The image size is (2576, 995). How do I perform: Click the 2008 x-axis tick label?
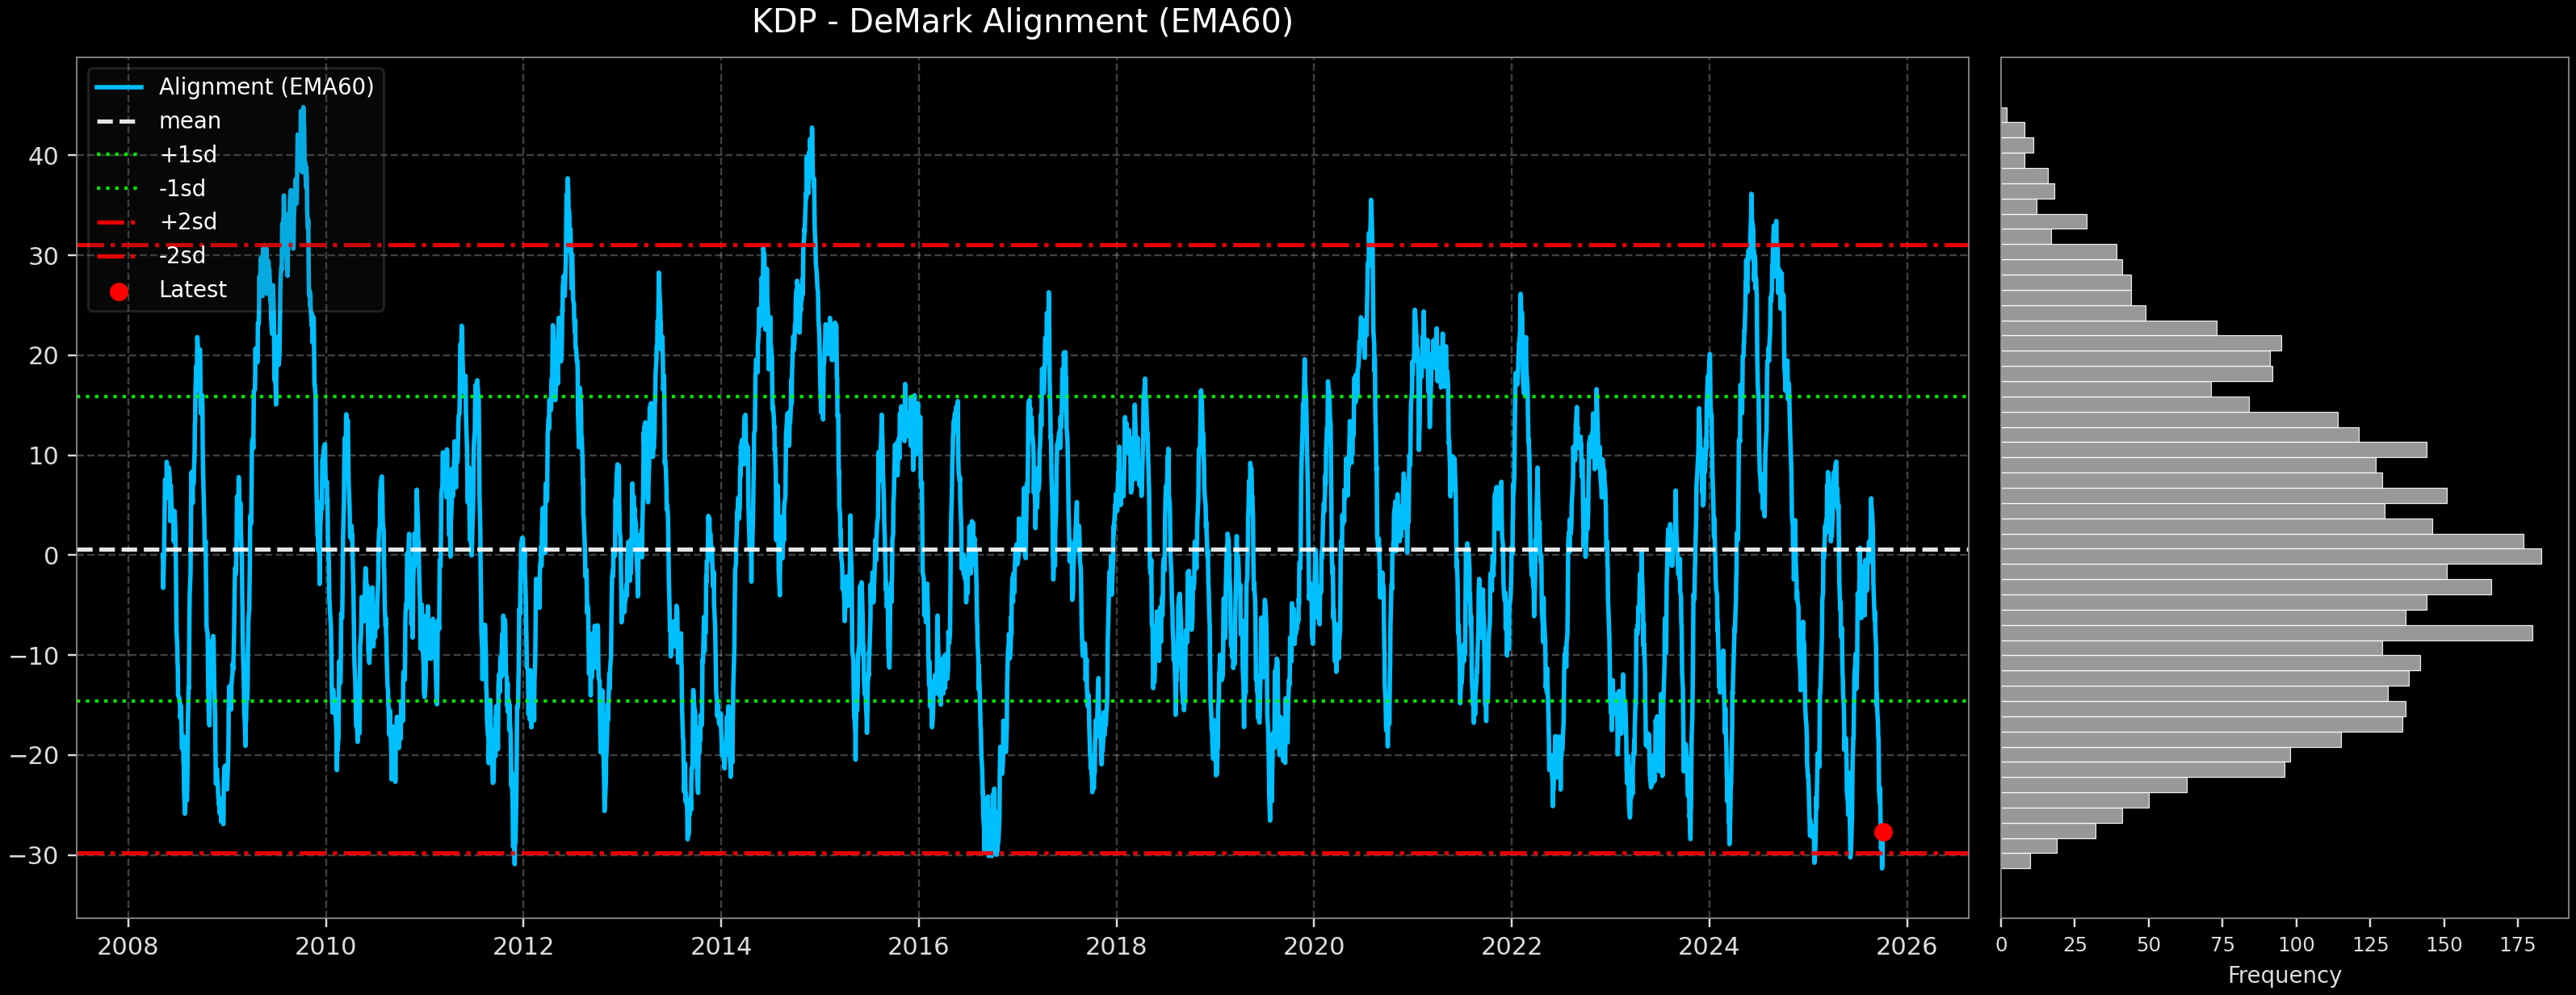point(127,946)
